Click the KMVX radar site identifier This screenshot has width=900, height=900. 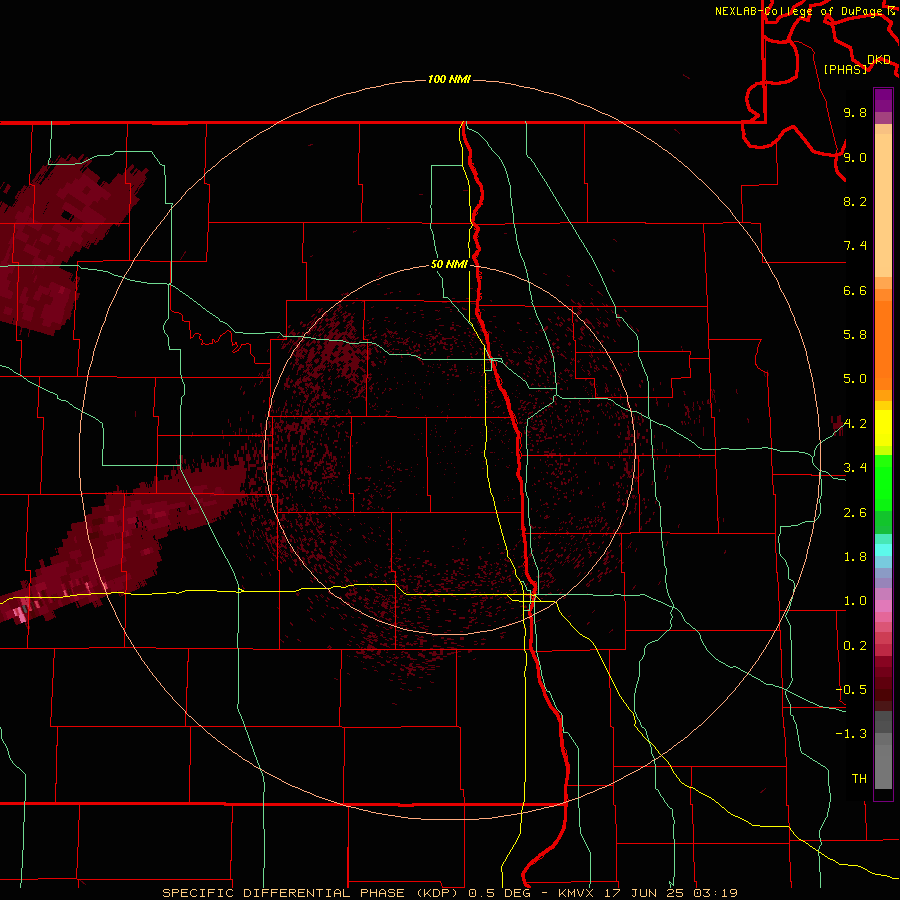(x=576, y=893)
